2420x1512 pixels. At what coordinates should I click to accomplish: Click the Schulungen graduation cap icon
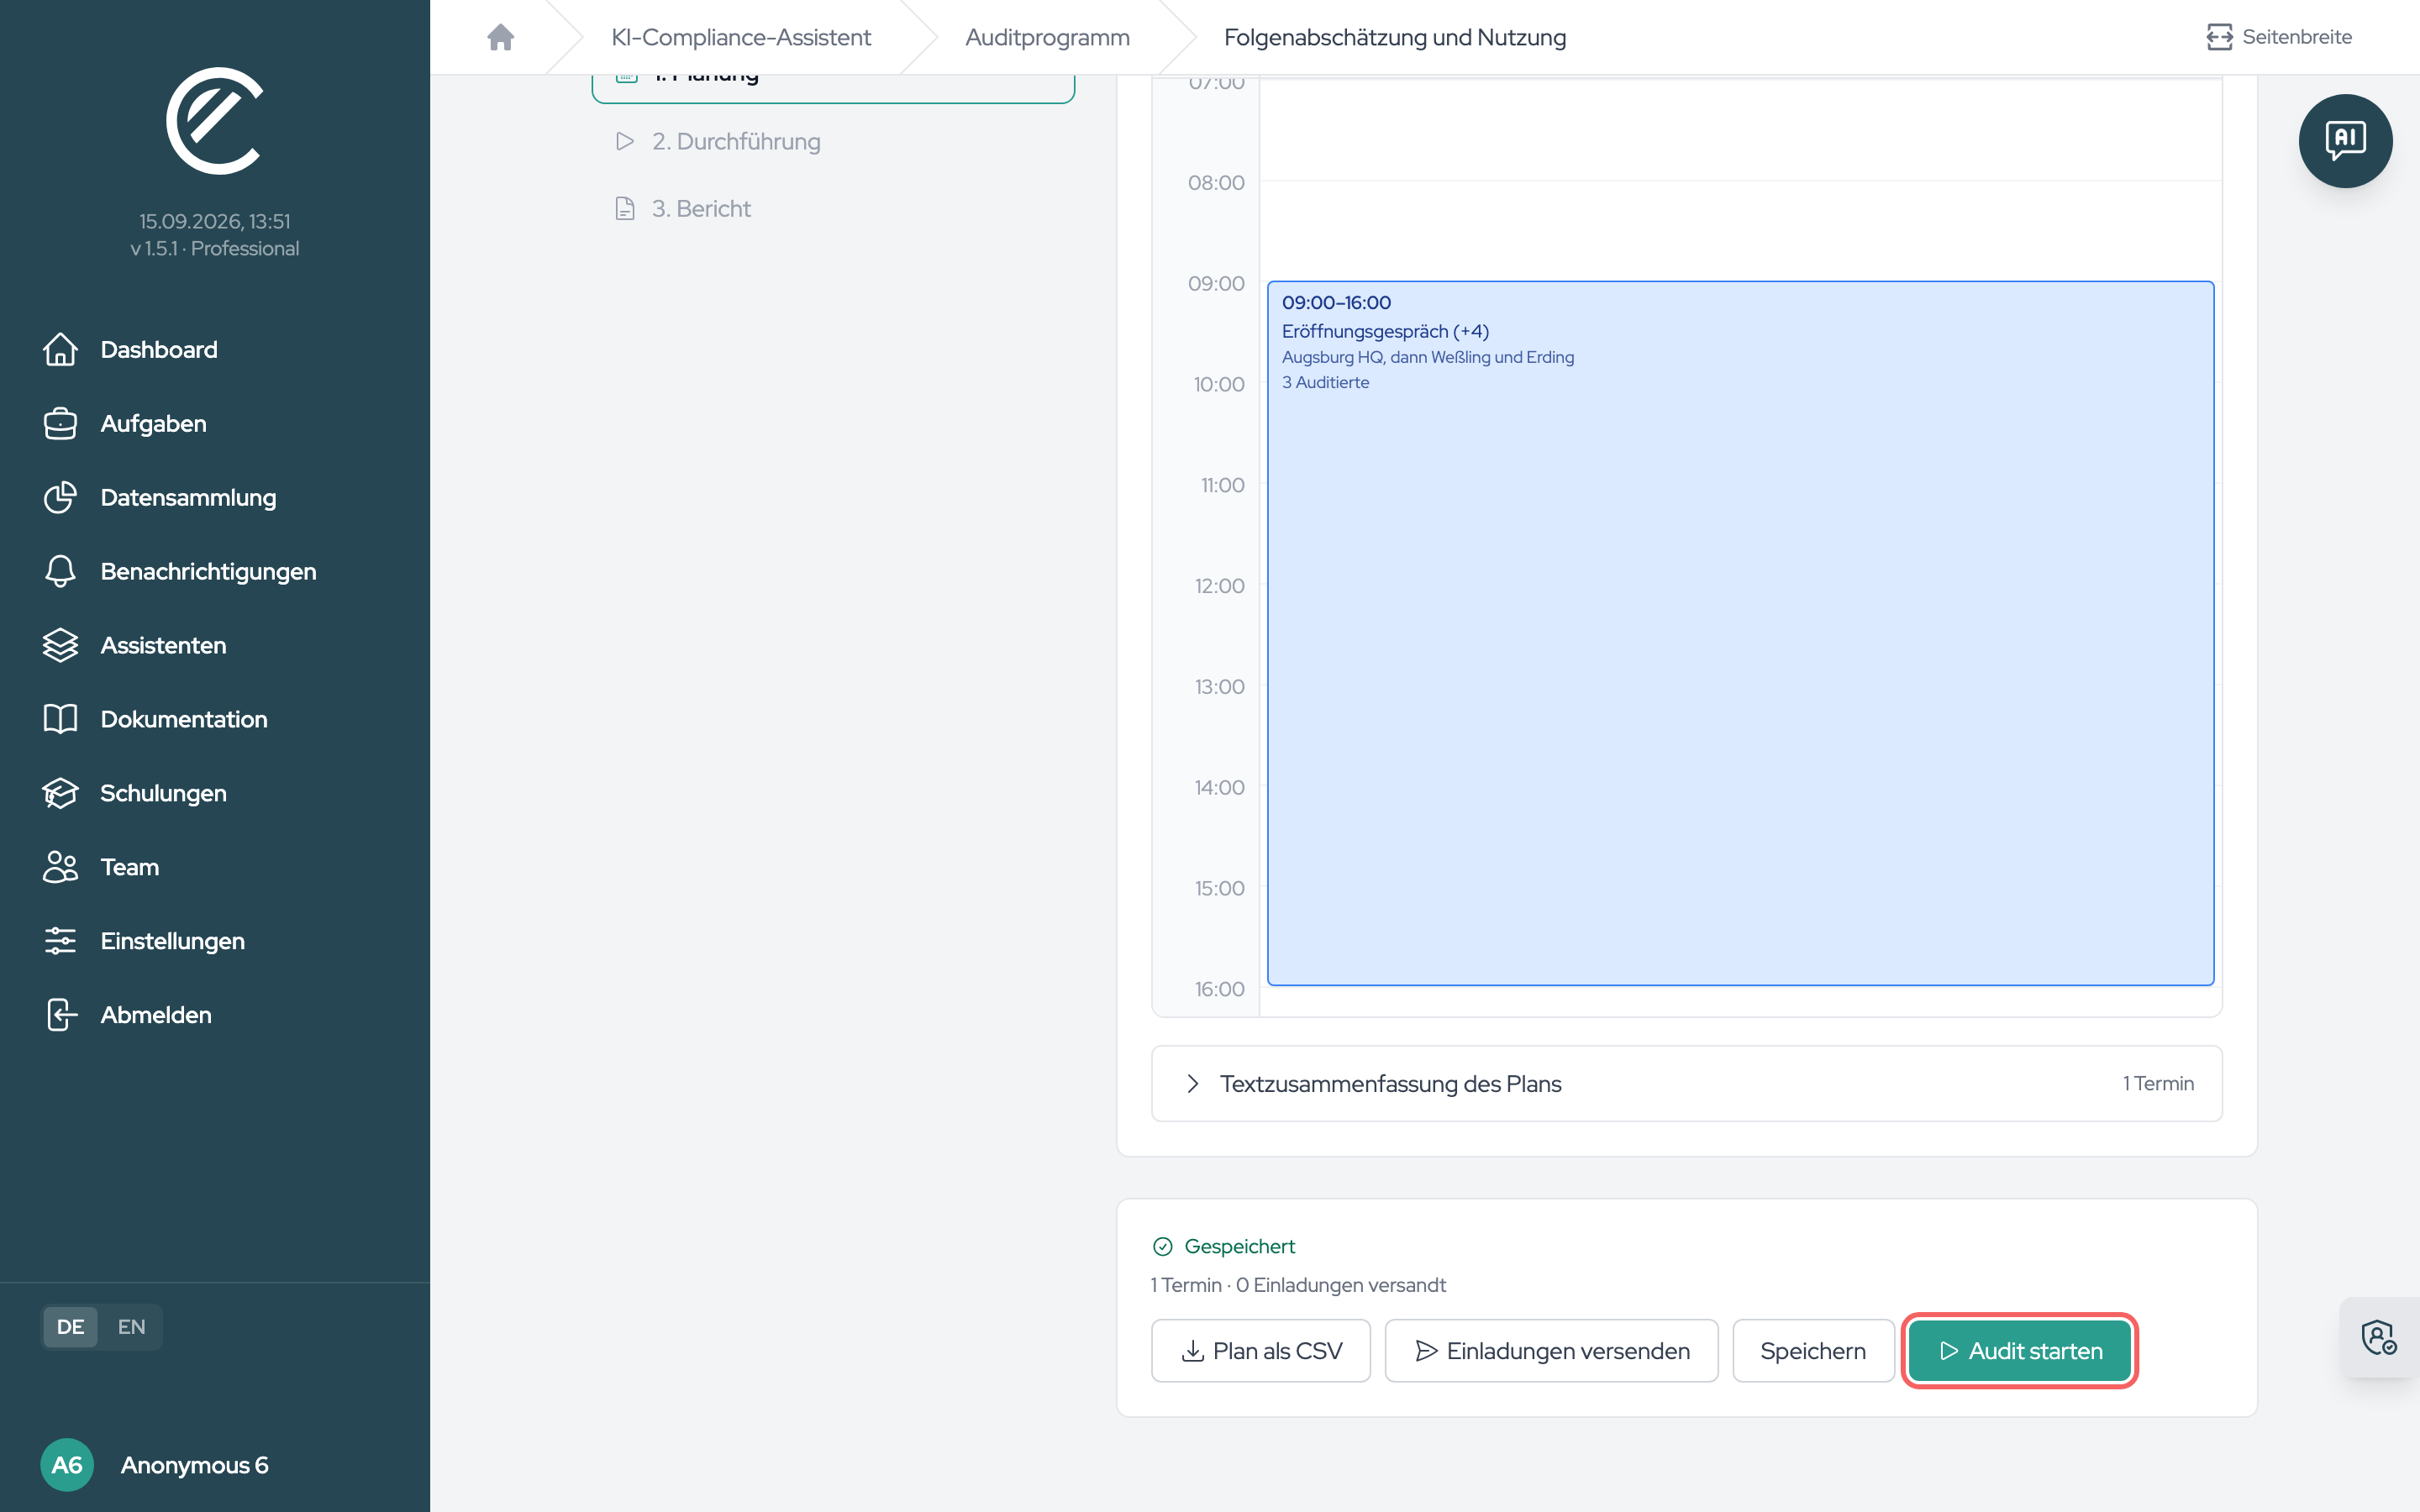pos(60,793)
